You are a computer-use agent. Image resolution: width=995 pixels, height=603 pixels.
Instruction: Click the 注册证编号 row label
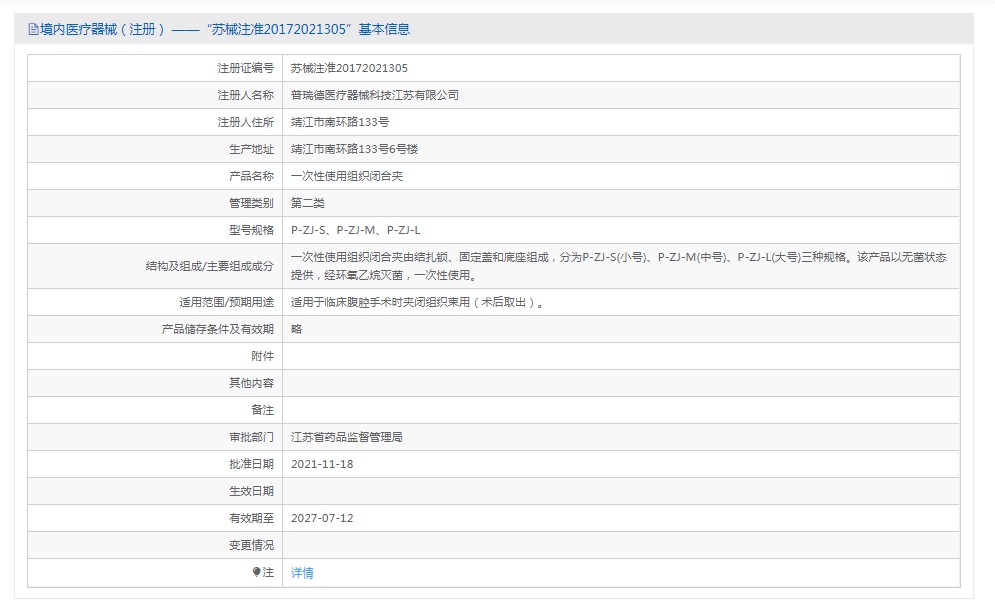tap(246, 68)
